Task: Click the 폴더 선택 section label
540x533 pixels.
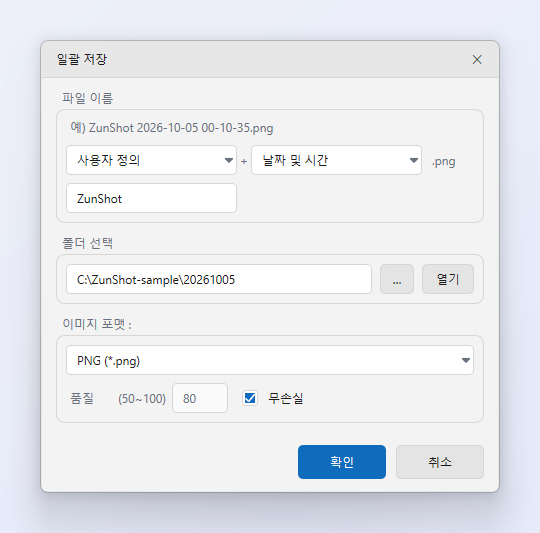Action: click(x=87, y=243)
